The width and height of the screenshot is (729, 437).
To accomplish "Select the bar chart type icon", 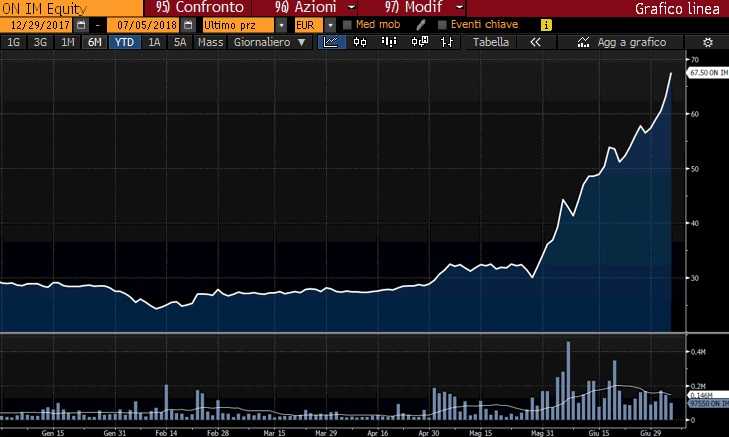I will [389, 42].
